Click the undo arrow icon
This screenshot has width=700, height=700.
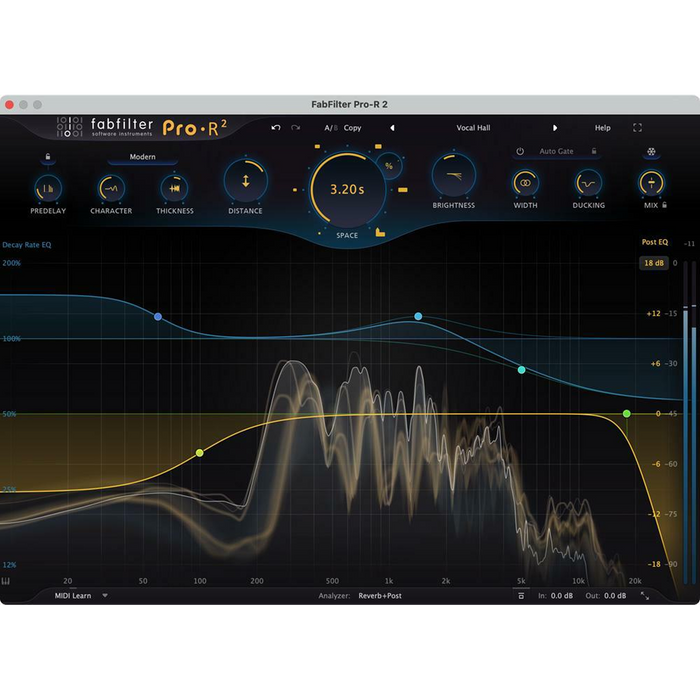tap(276, 128)
